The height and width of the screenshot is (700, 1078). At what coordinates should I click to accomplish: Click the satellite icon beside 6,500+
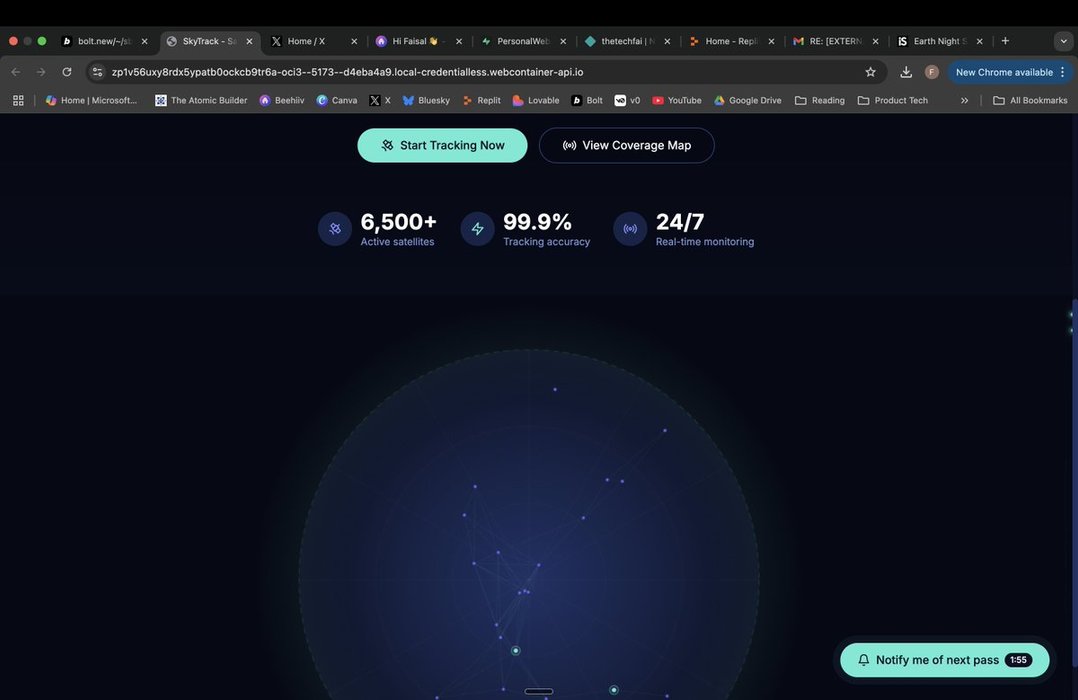click(x=335, y=229)
